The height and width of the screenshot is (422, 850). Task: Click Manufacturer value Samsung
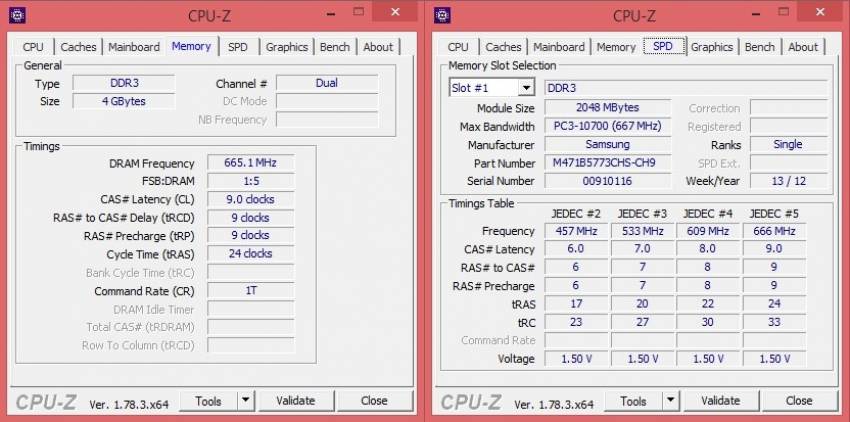click(x=607, y=144)
